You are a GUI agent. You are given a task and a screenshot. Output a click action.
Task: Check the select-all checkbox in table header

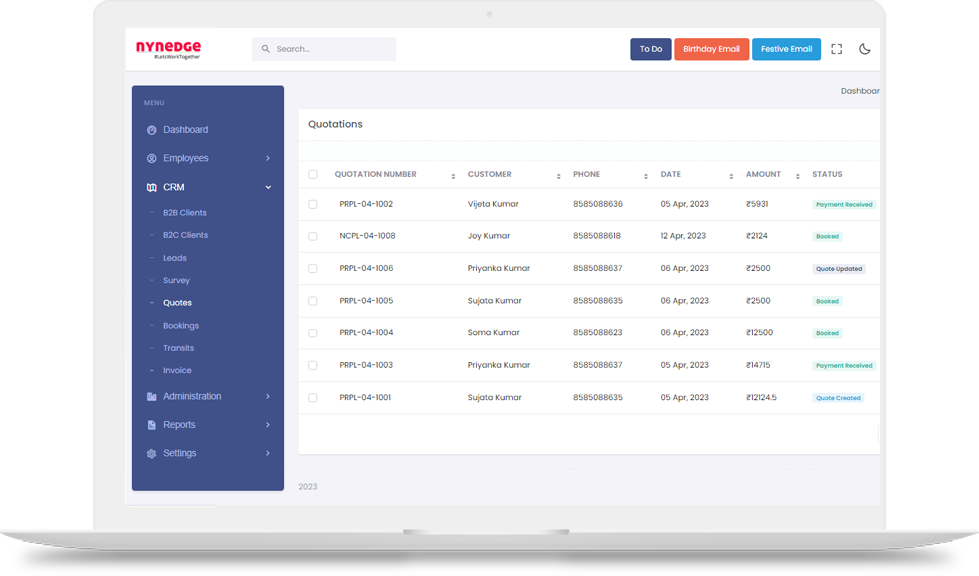coord(312,173)
